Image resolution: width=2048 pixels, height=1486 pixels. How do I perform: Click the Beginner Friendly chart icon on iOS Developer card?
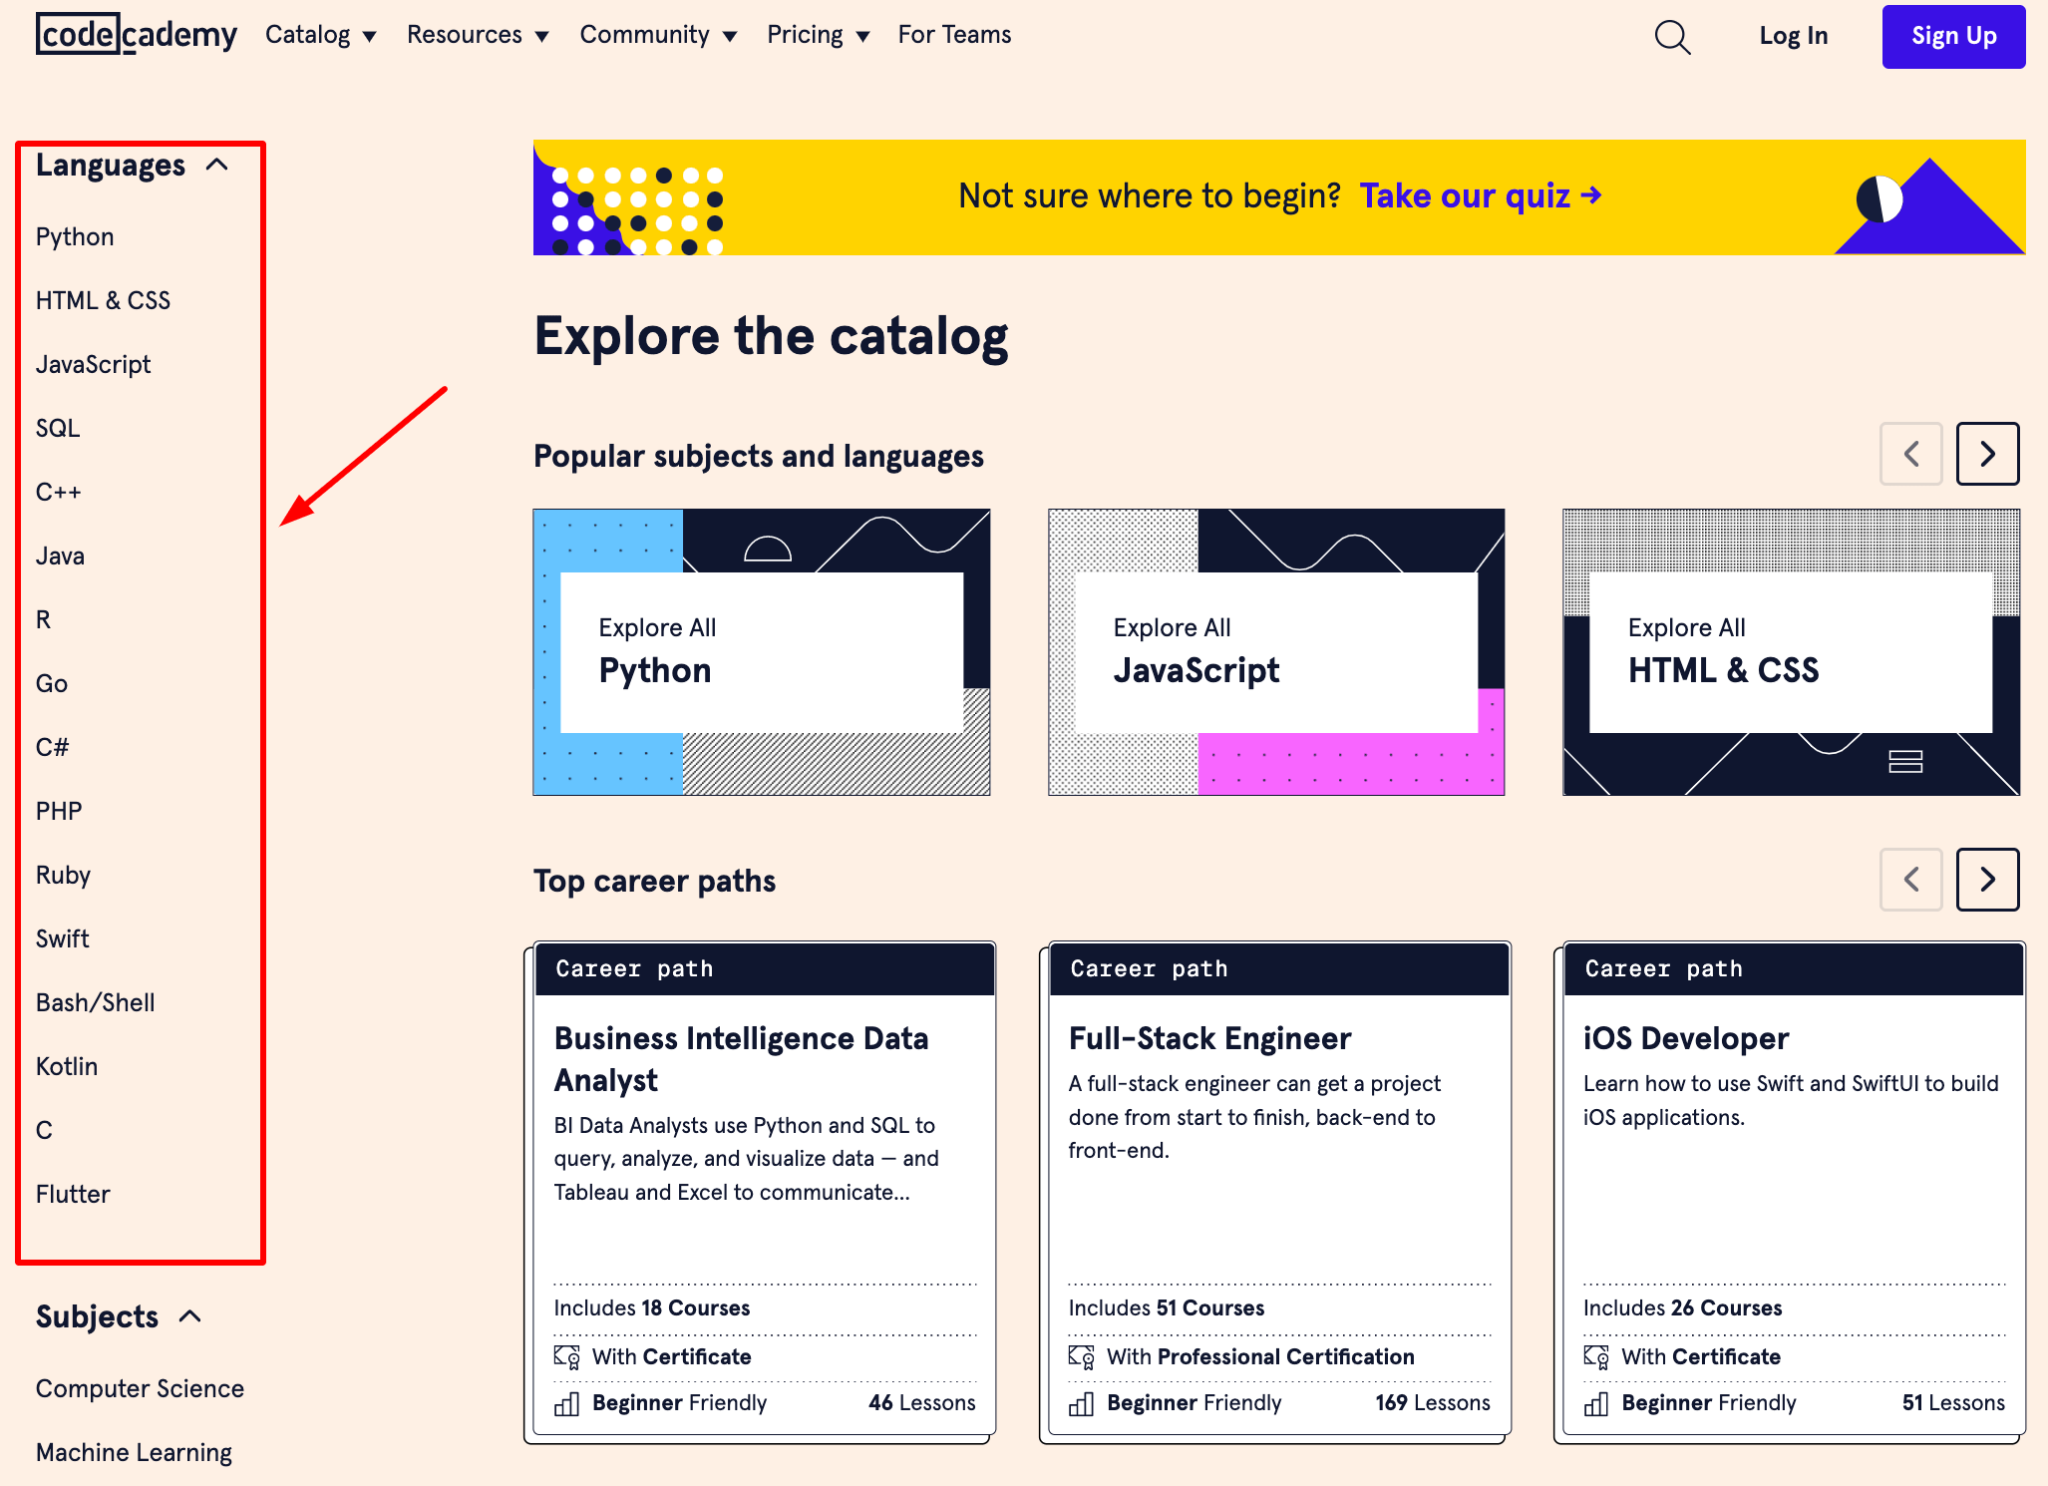coord(1596,1402)
